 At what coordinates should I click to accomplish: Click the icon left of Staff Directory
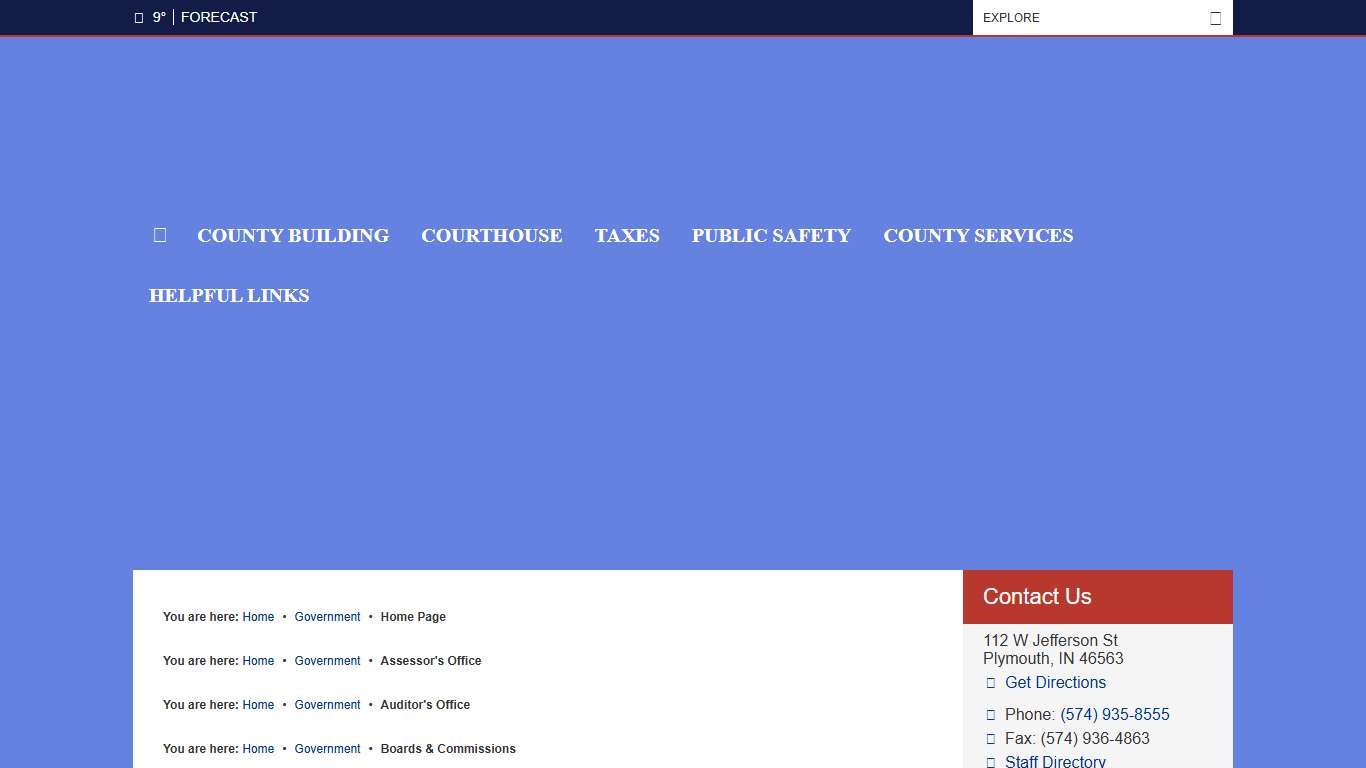[991, 762]
